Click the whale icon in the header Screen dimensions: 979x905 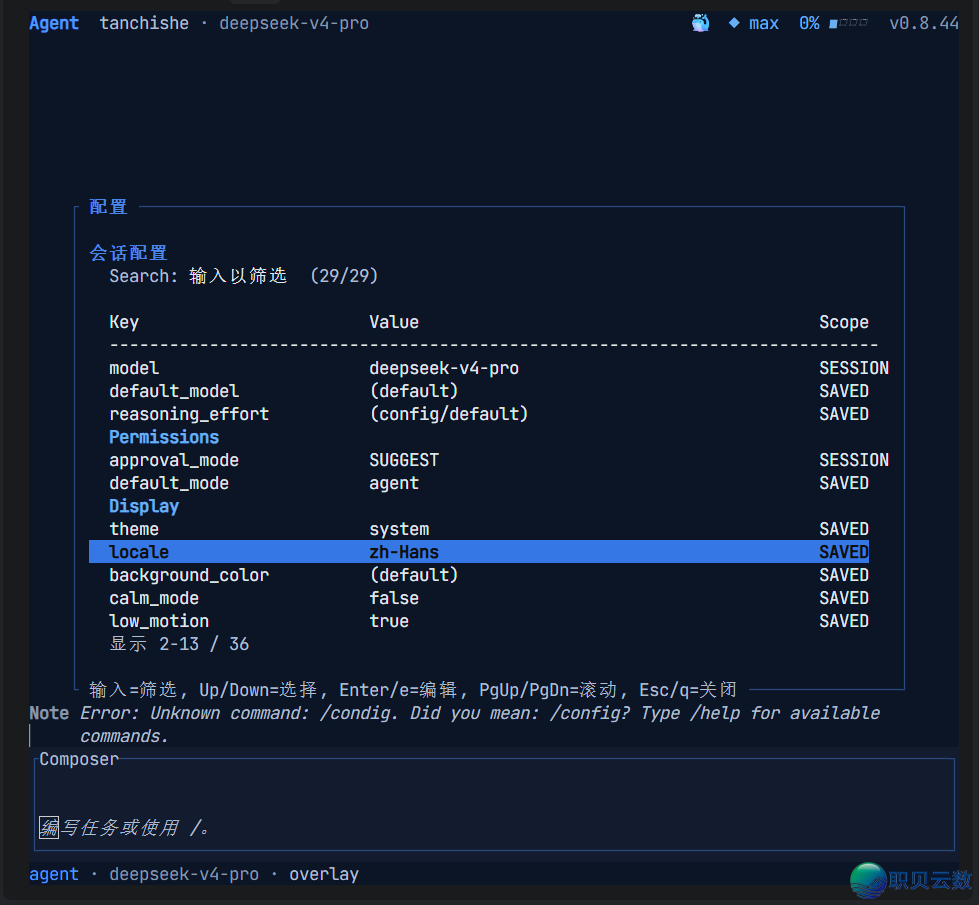[700, 23]
